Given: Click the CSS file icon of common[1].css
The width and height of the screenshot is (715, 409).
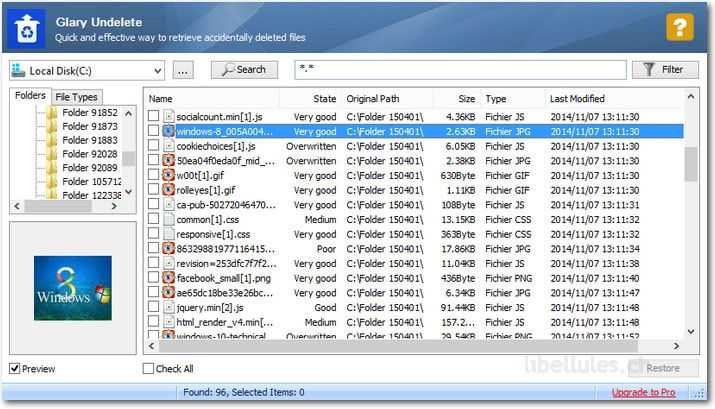Looking at the screenshot, I should [x=169, y=219].
